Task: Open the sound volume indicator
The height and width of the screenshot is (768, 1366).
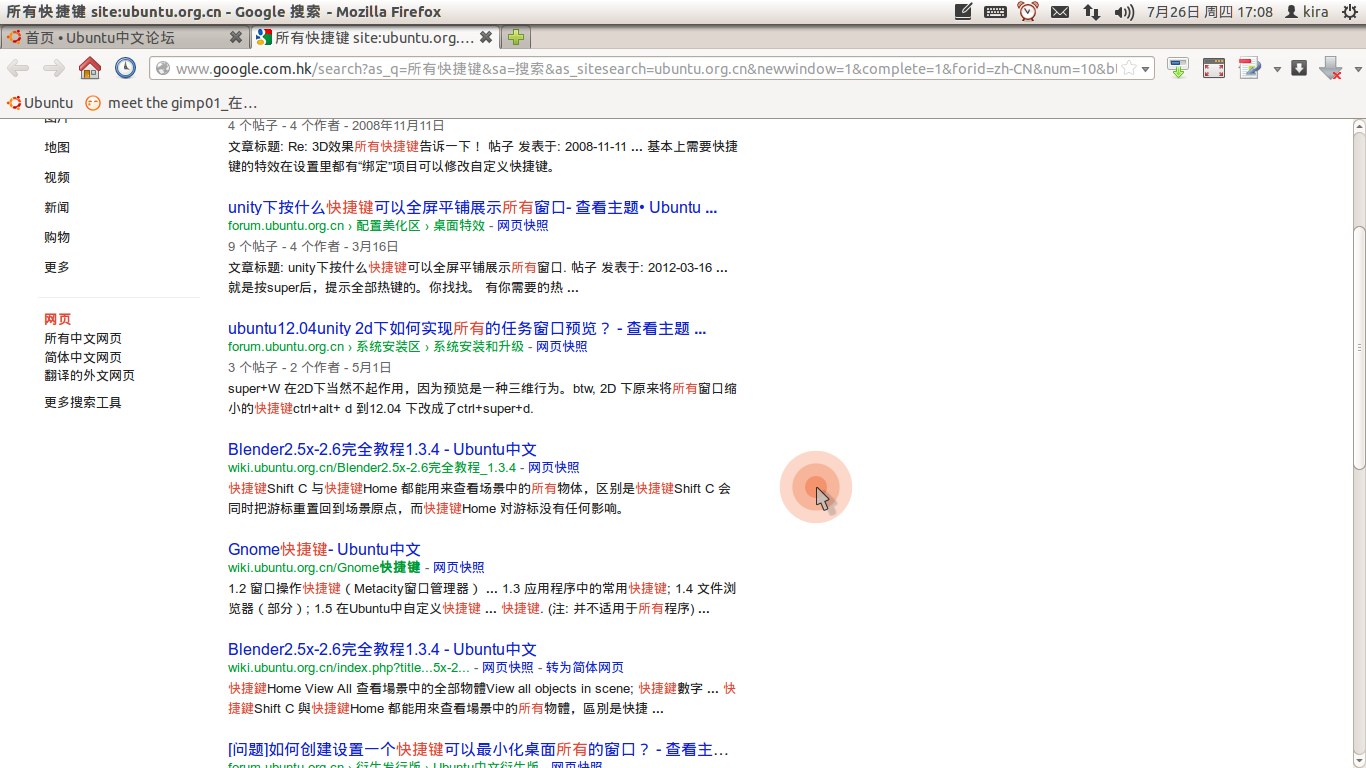Action: (x=1124, y=12)
